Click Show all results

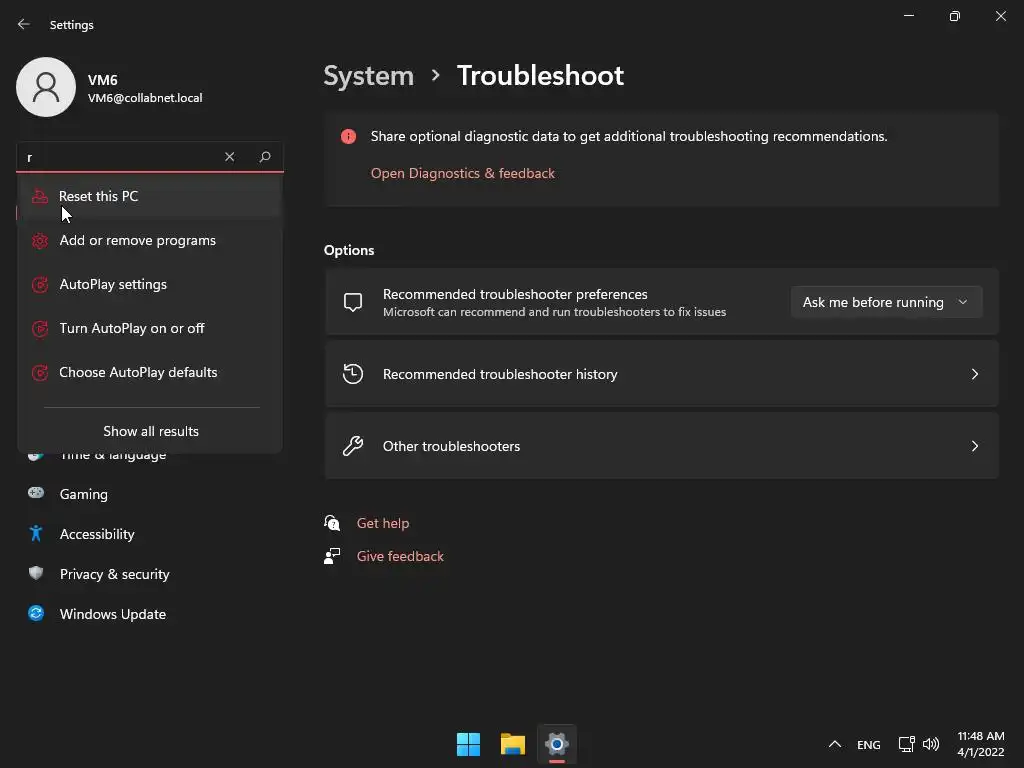click(x=151, y=431)
